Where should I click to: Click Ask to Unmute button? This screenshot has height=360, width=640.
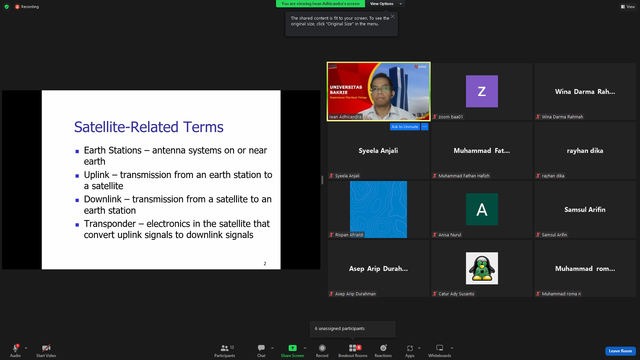coord(404,127)
